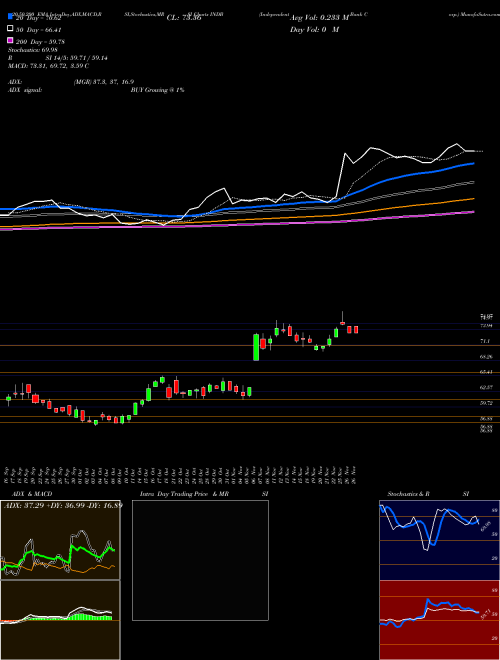This screenshot has width=500, height=660.
Task: Open the red RSI chart panel
Action: coord(439,620)
